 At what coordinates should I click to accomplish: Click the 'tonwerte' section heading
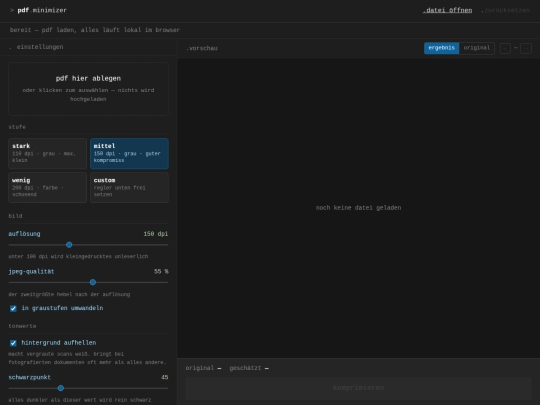[22, 326]
